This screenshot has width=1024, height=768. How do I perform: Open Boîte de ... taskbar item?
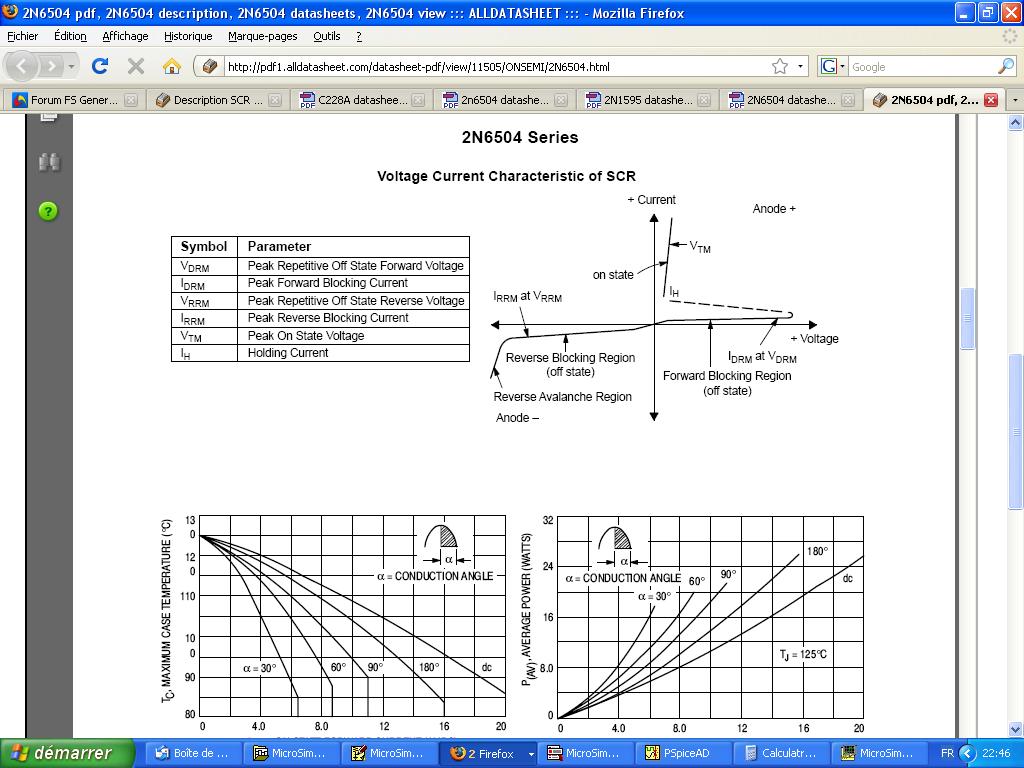click(191, 753)
